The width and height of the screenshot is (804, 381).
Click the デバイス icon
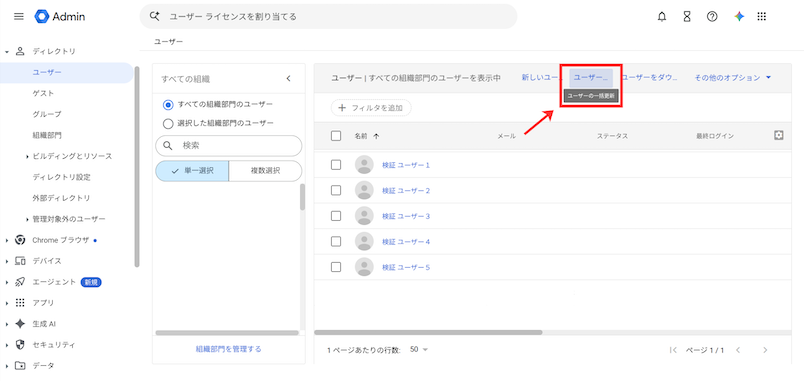[21, 261]
